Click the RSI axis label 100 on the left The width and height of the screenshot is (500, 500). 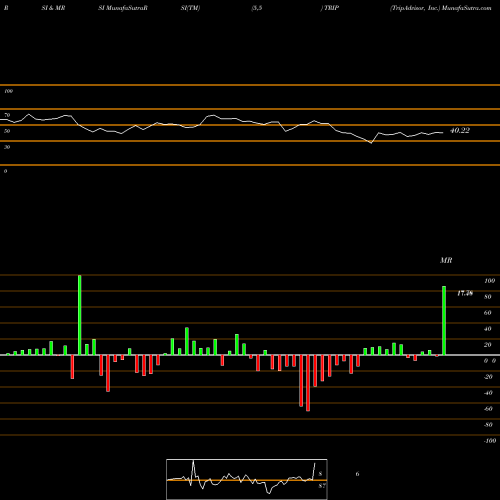coord(8,91)
